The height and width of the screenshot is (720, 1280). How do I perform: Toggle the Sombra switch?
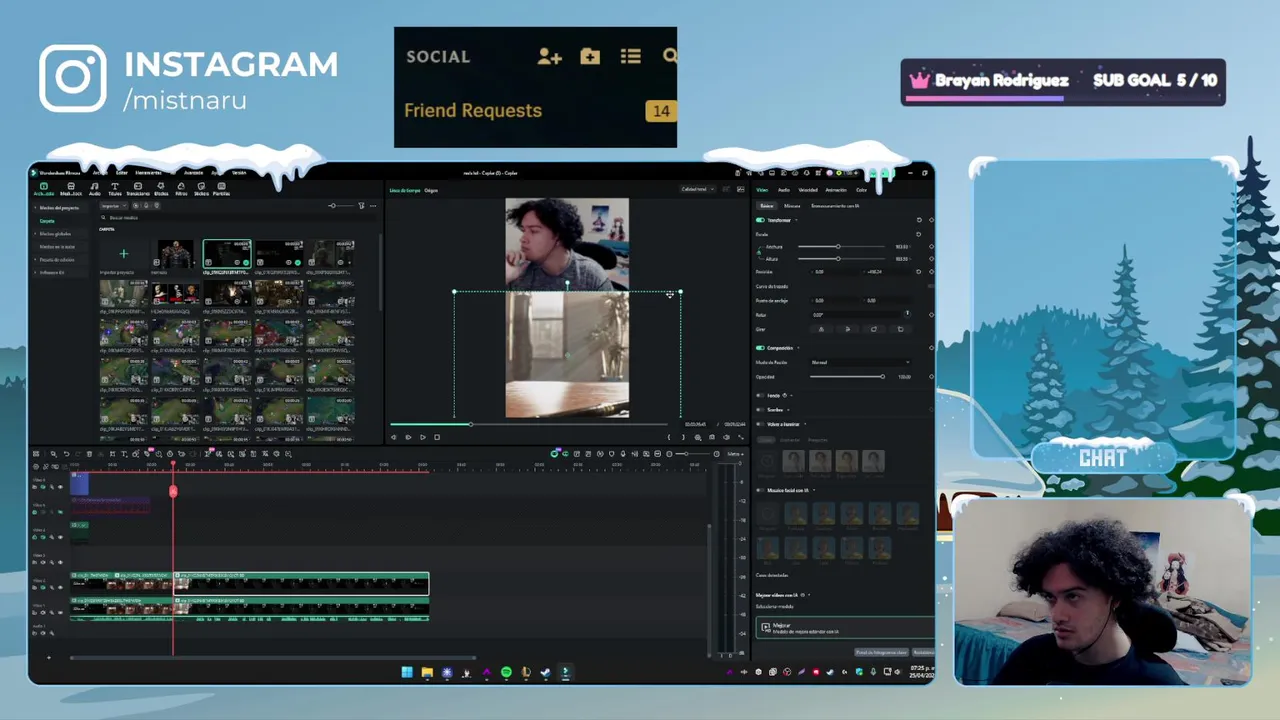pos(760,410)
